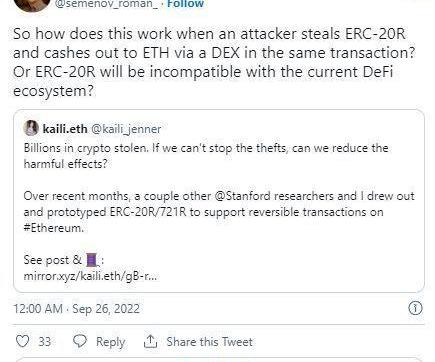This screenshot has height=362, width=435.
Task: Click the thread spool emoji icon
Action: [x=92, y=260]
